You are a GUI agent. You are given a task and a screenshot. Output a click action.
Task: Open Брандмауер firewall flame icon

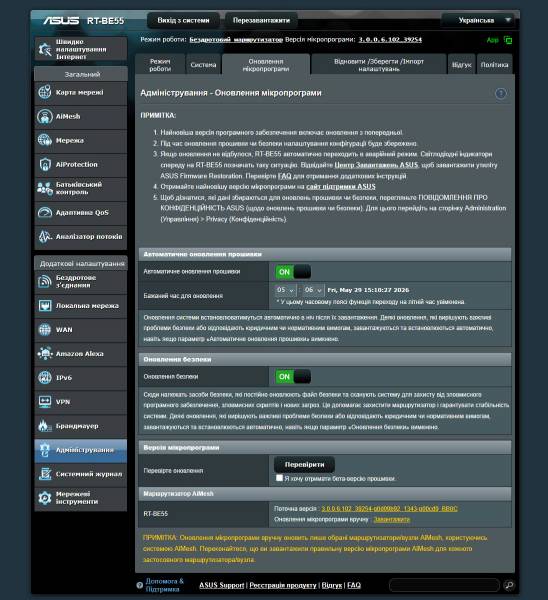tap(45, 426)
